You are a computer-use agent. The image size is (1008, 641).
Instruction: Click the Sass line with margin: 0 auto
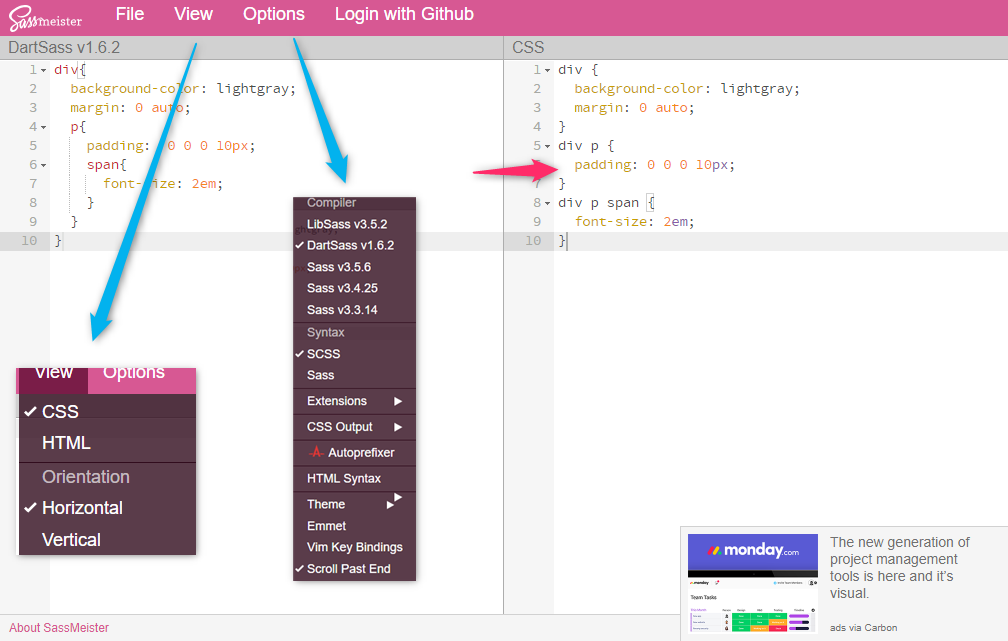point(130,108)
